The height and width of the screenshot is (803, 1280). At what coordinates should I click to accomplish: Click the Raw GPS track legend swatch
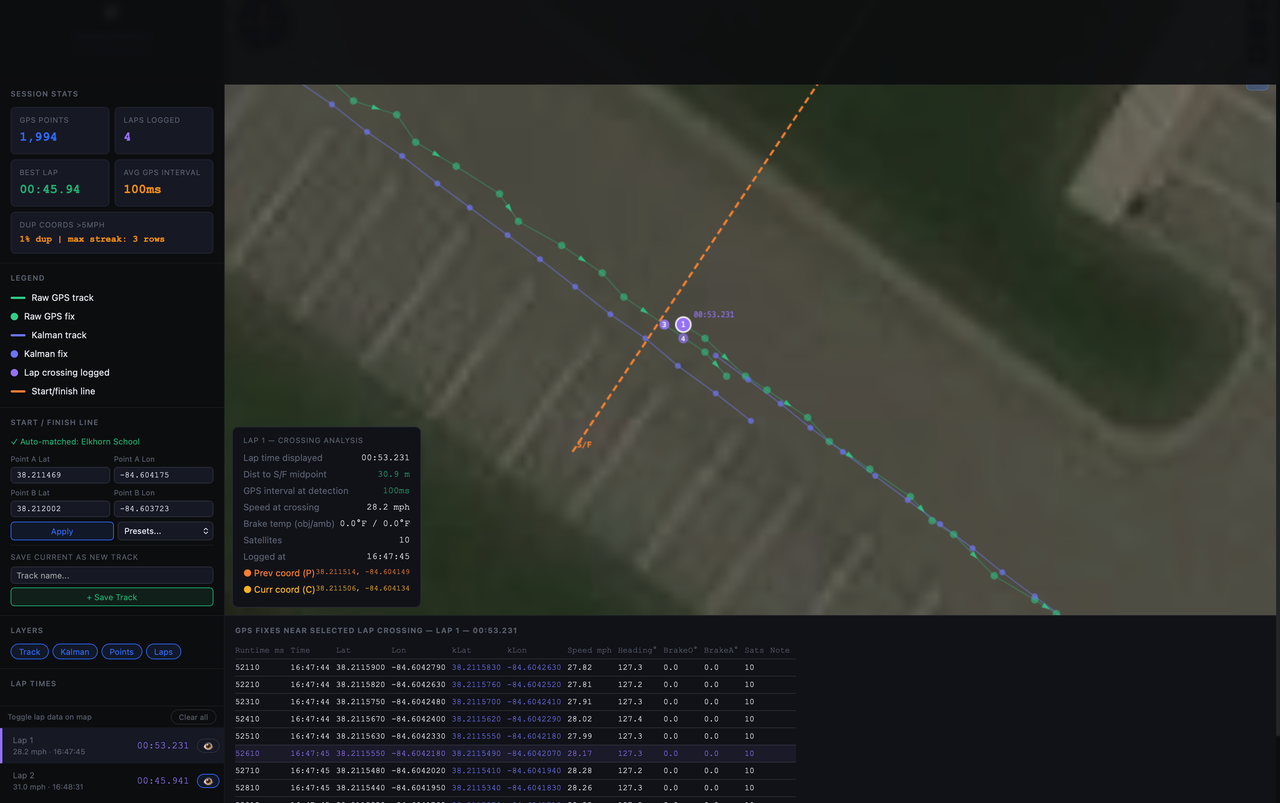pos(17,298)
